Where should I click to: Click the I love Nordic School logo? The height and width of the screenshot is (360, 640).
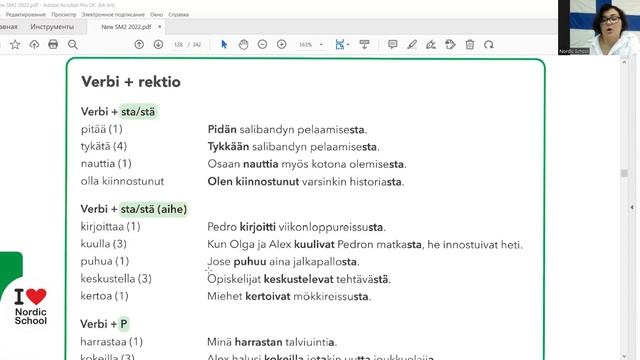[x=31, y=307]
